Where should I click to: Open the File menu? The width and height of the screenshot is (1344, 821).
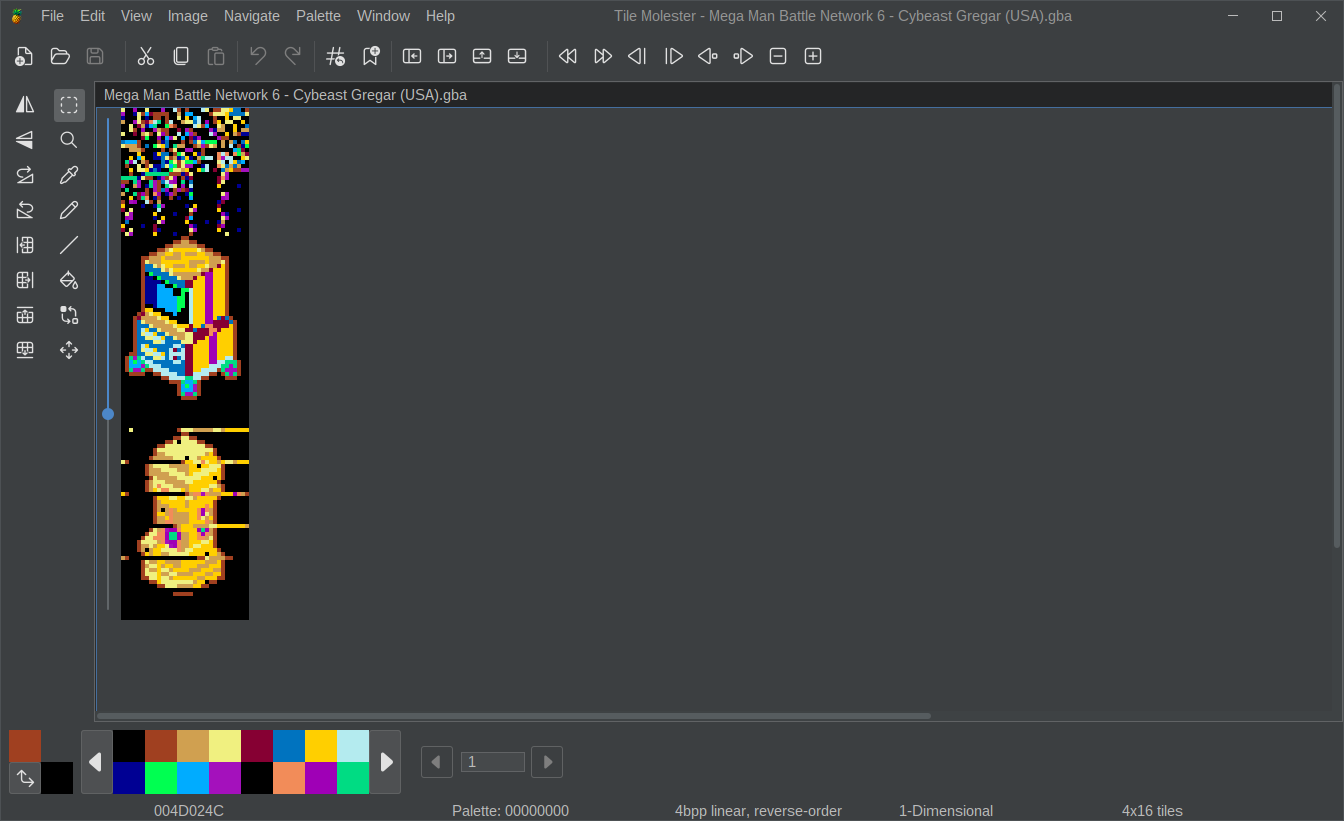tap(52, 16)
